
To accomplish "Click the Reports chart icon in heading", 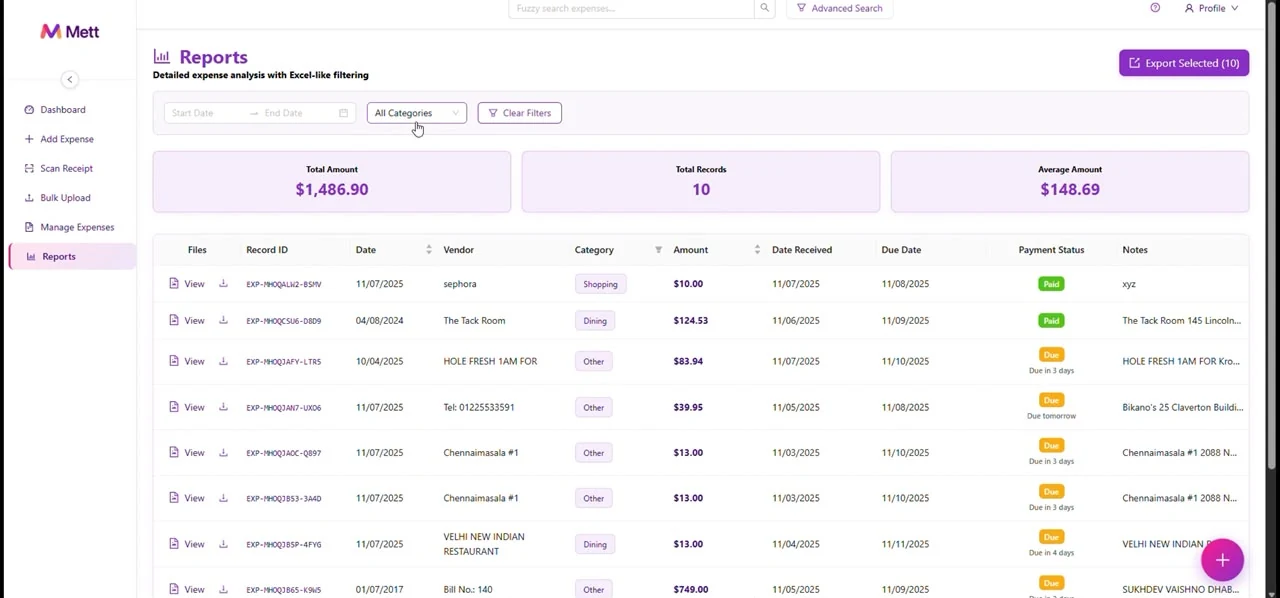I will tap(161, 57).
